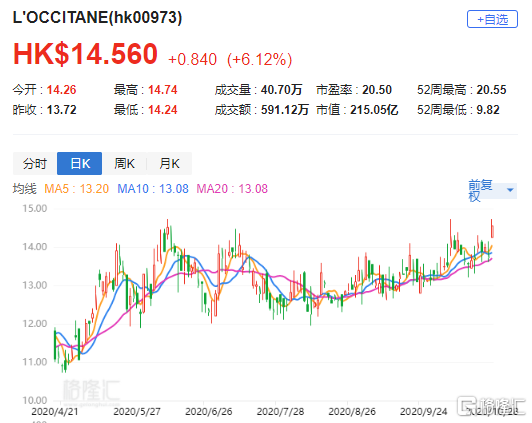Click the 今开 value 14.26
532x423 pixels.
61,90
